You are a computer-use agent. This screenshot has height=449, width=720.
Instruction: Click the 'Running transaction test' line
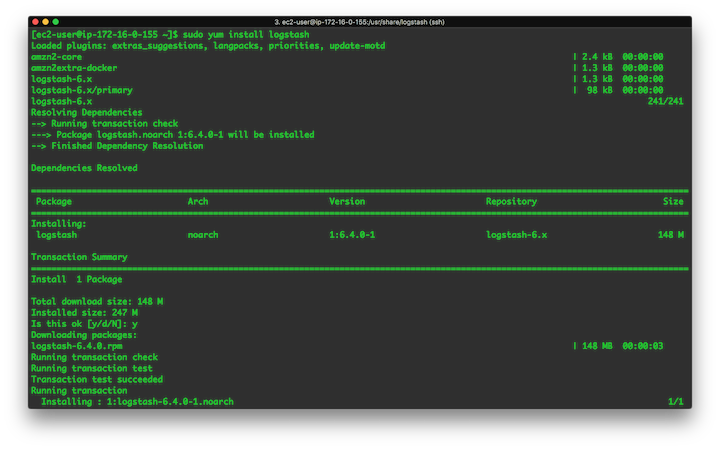[92, 369]
